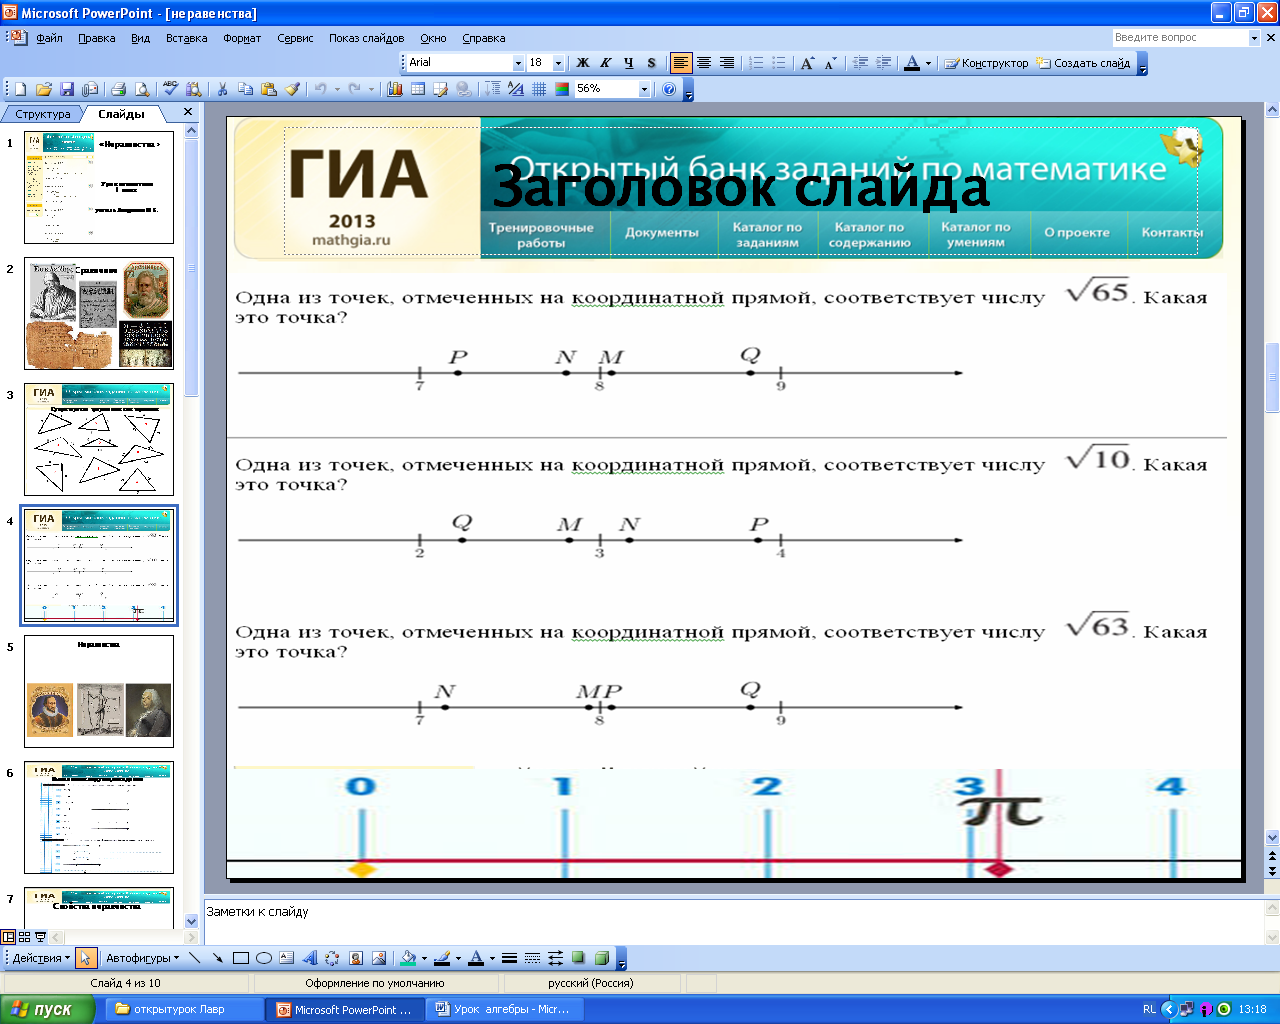Select the Arrow drawing tool
Viewport: 1280px width, 1024px height.
(x=217, y=958)
